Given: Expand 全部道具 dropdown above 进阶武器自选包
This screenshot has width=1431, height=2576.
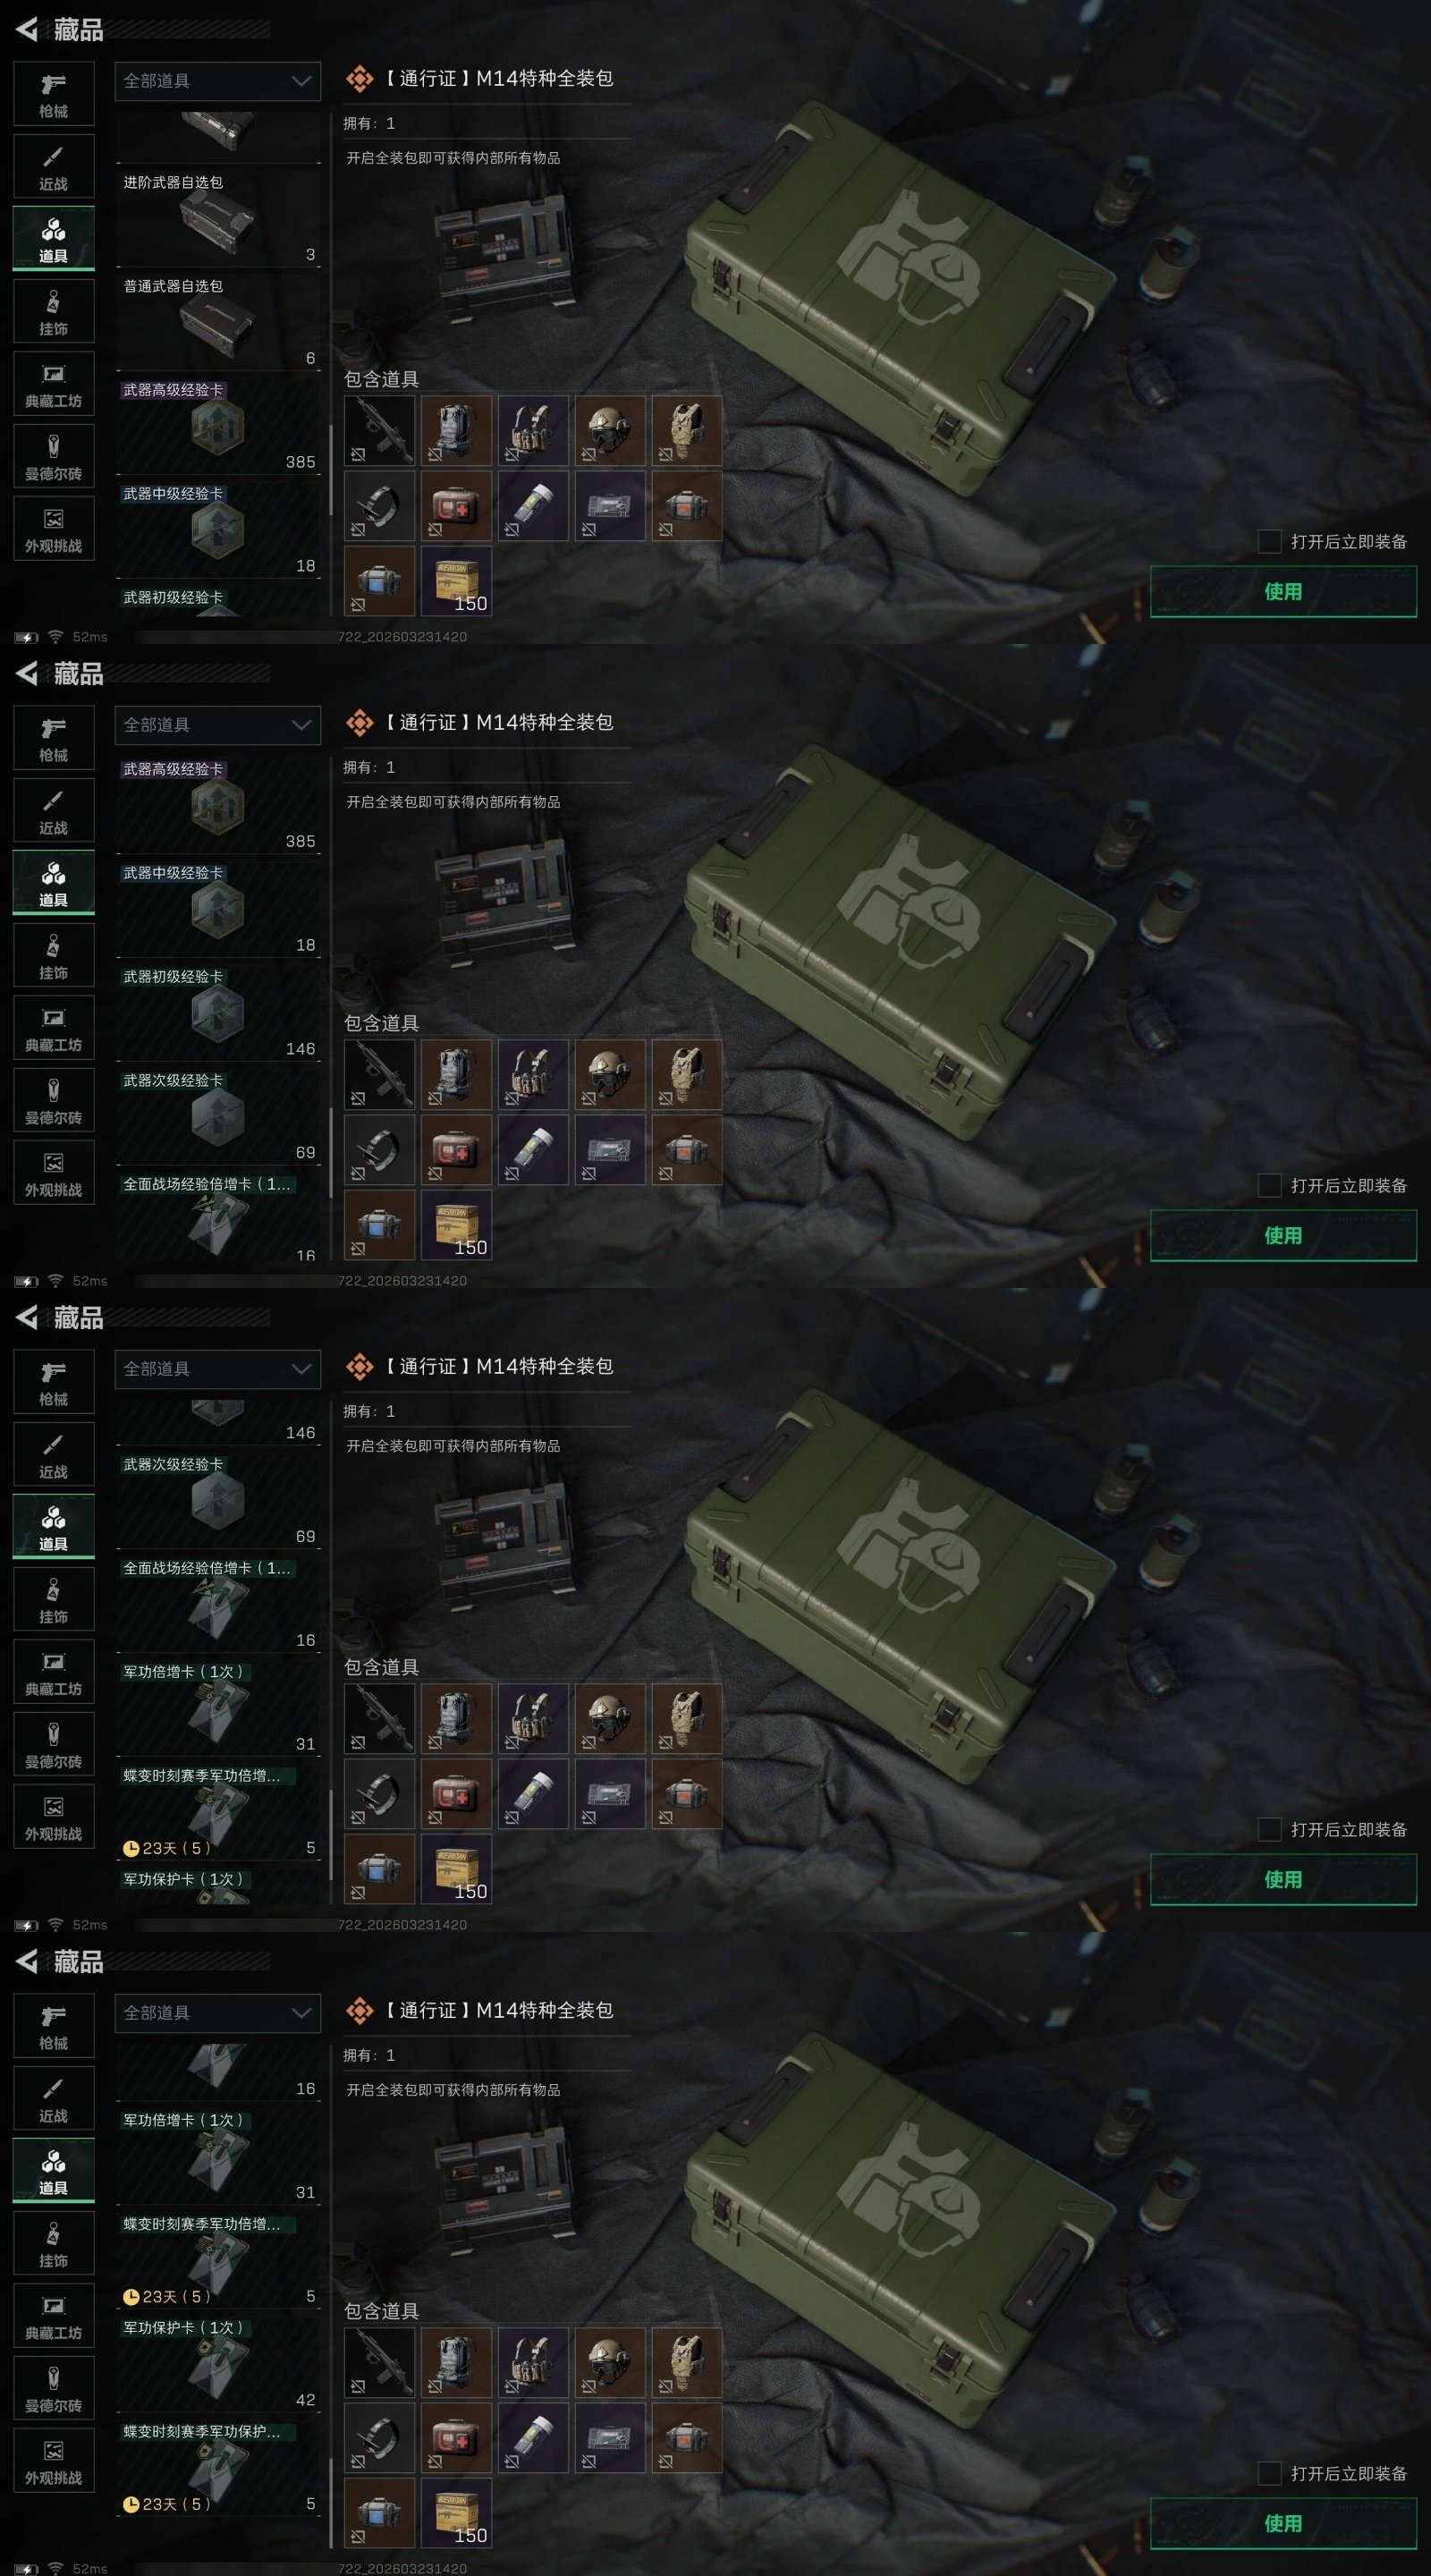Looking at the screenshot, I should [x=218, y=81].
